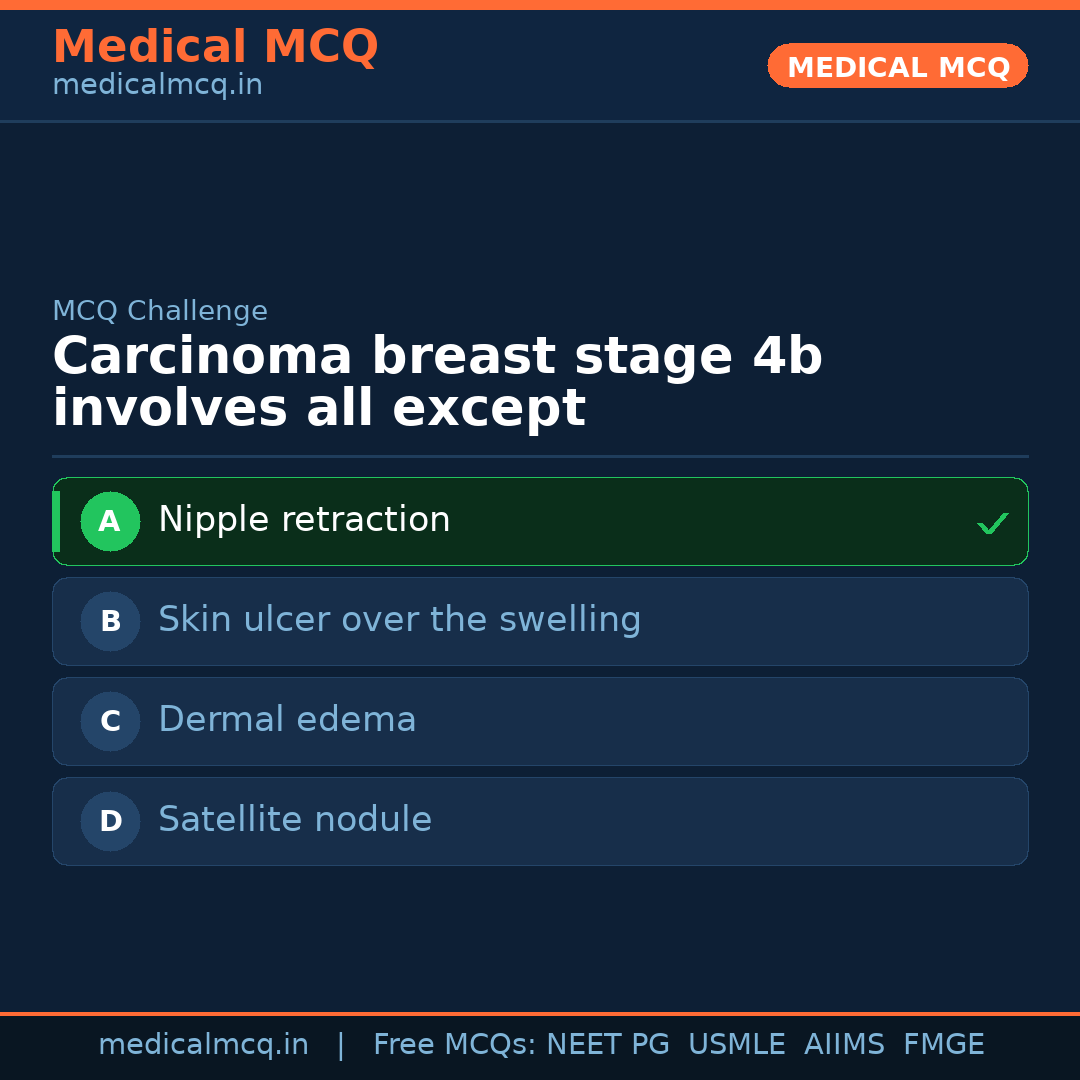Click the "C" circle badge
The height and width of the screenshot is (1080, 1080).
110,721
